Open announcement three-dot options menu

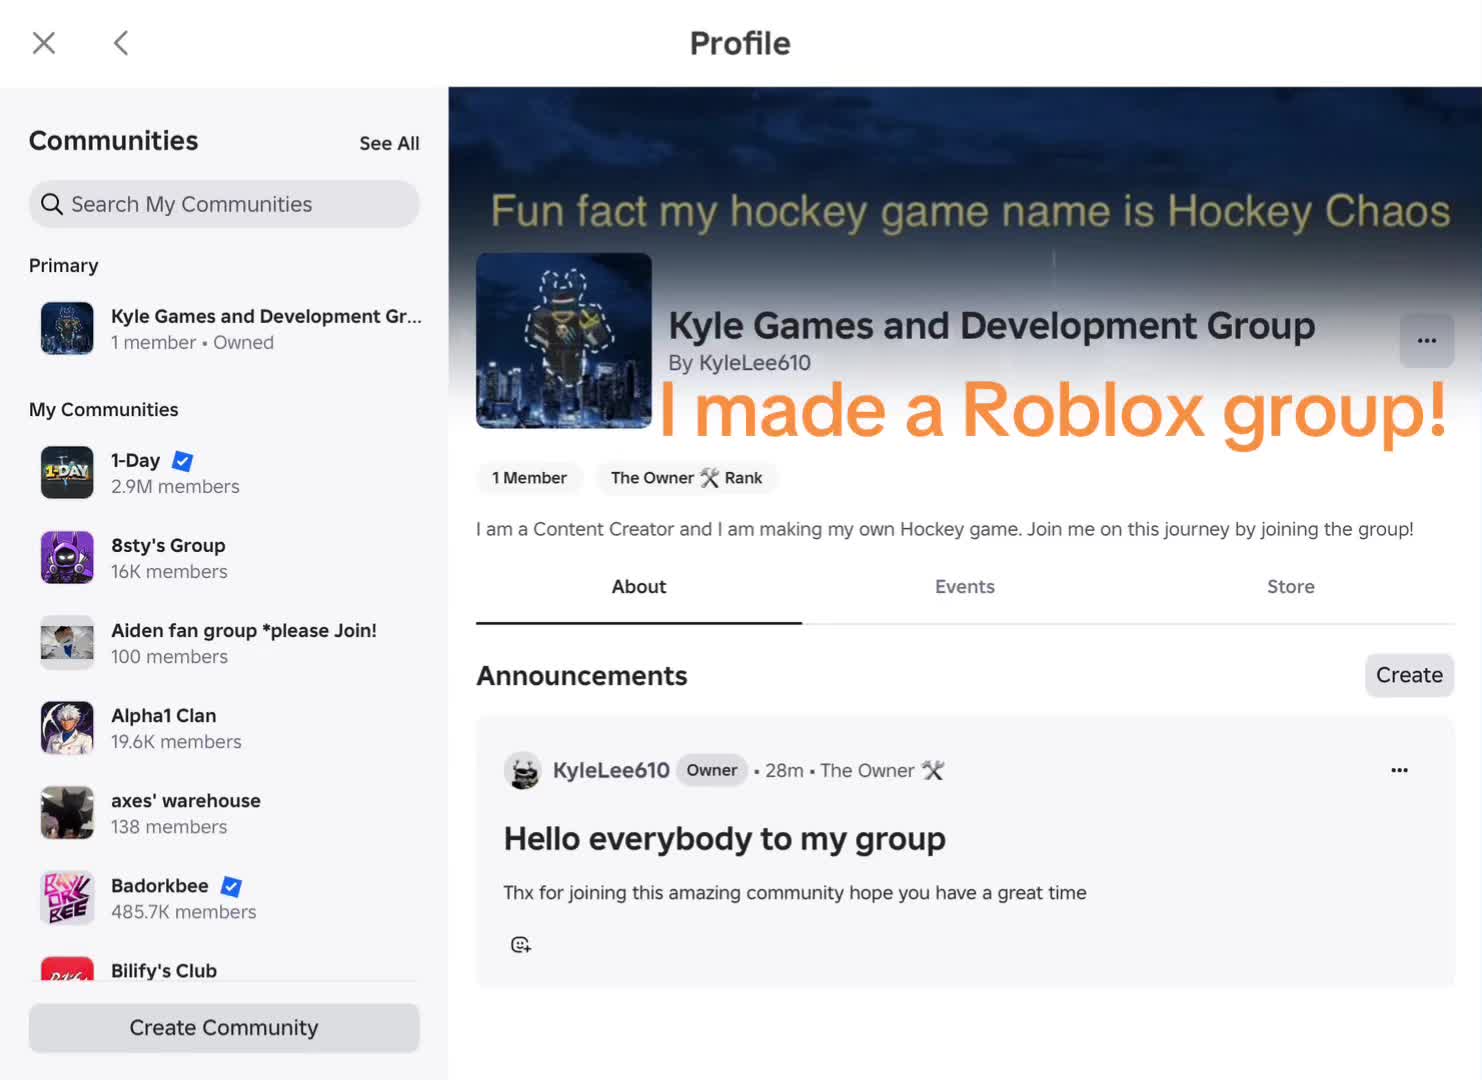click(1399, 770)
